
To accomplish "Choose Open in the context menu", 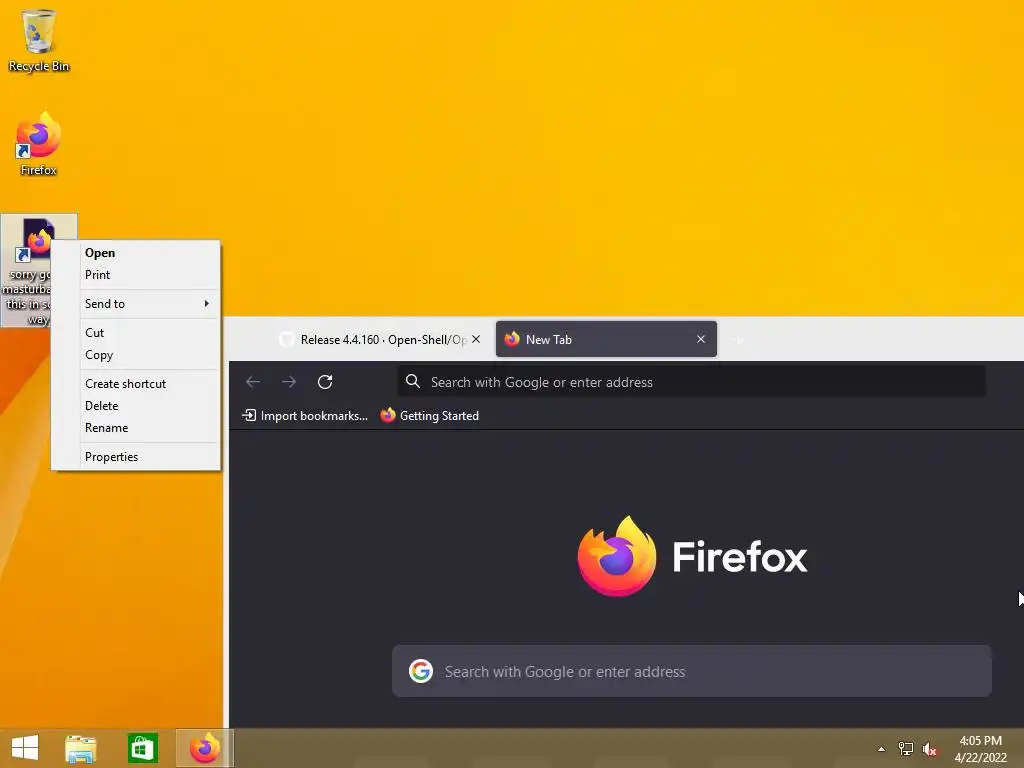I will pyautogui.click(x=136, y=253).
